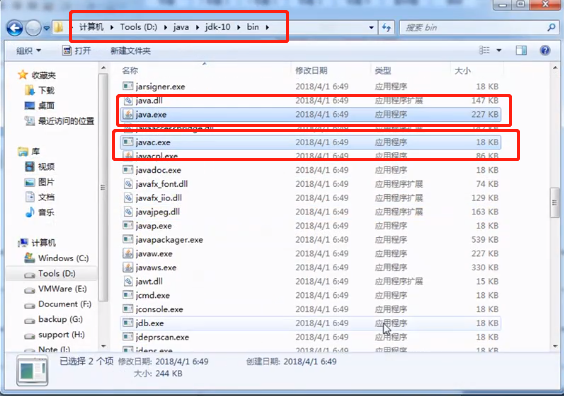
Task: Select the javaw.exe file icon
Action: point(128,254)
